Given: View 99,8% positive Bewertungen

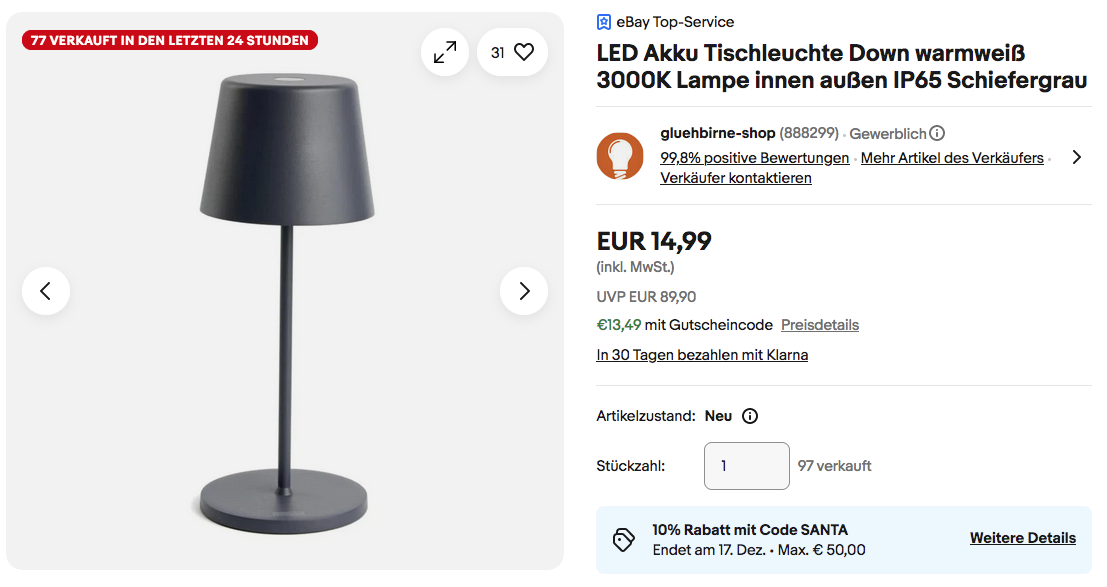Looking at the screenshot, I should click(754, 158).
